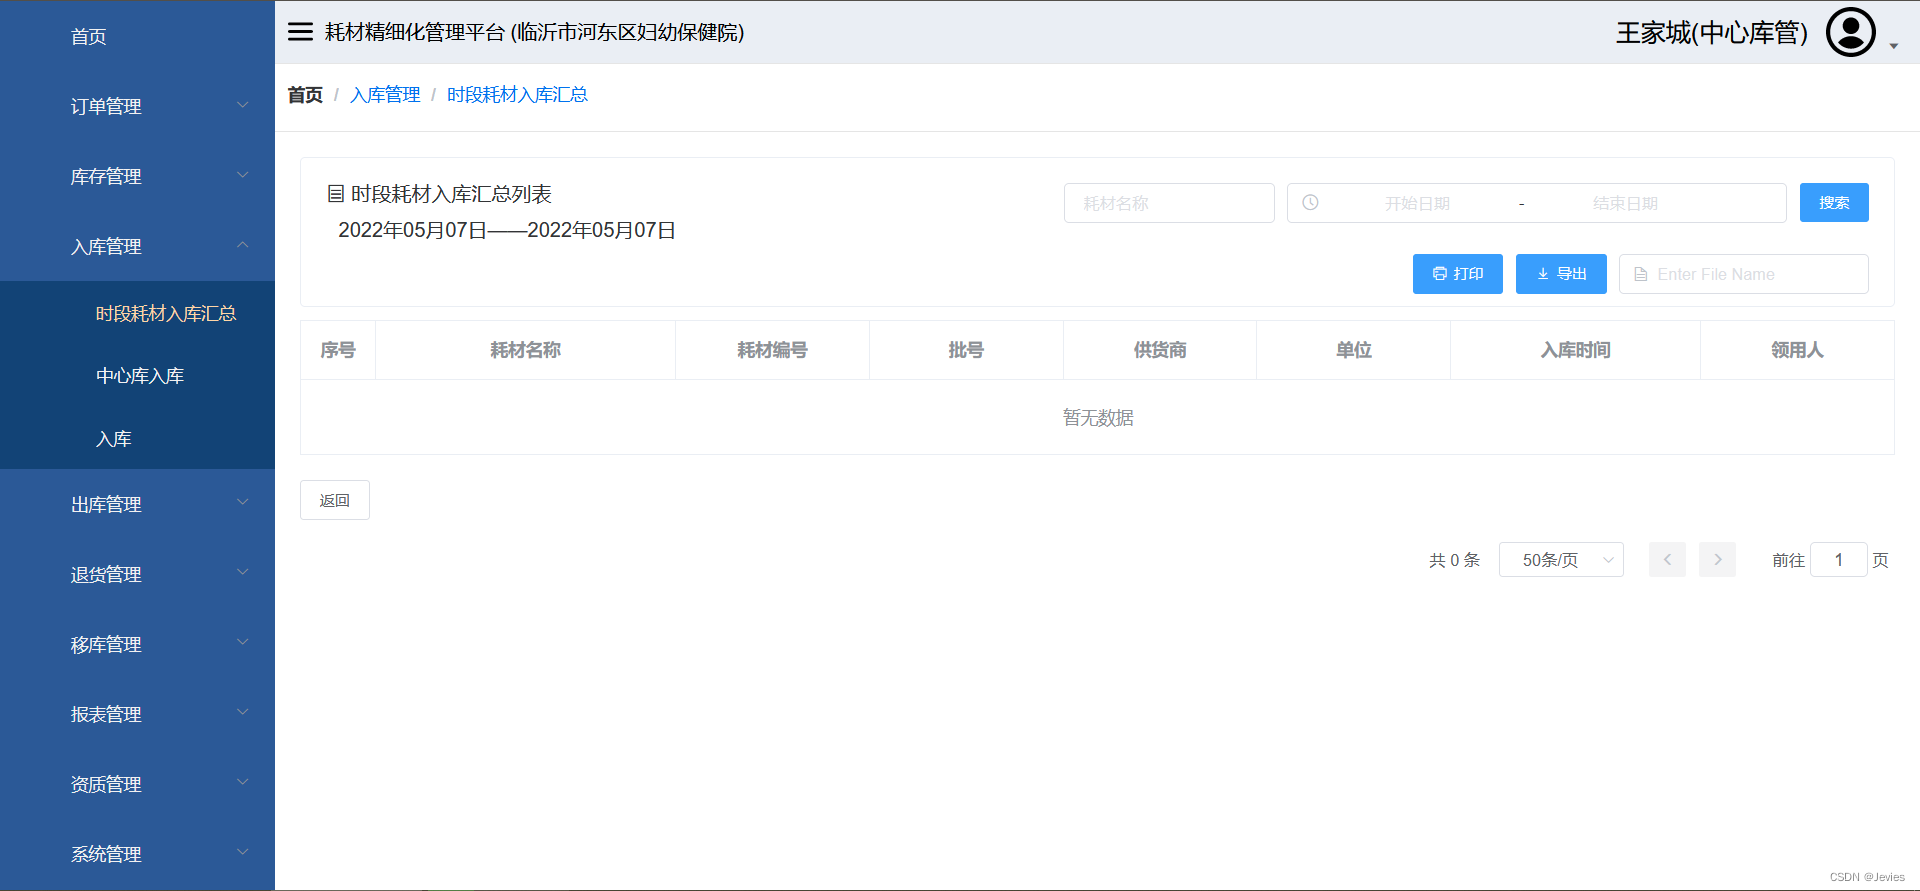This screenshot has height=891, width=1920.
Task: Click the 共 0 条 total count
Action: pyautogui.click(x=1454, y=560)
